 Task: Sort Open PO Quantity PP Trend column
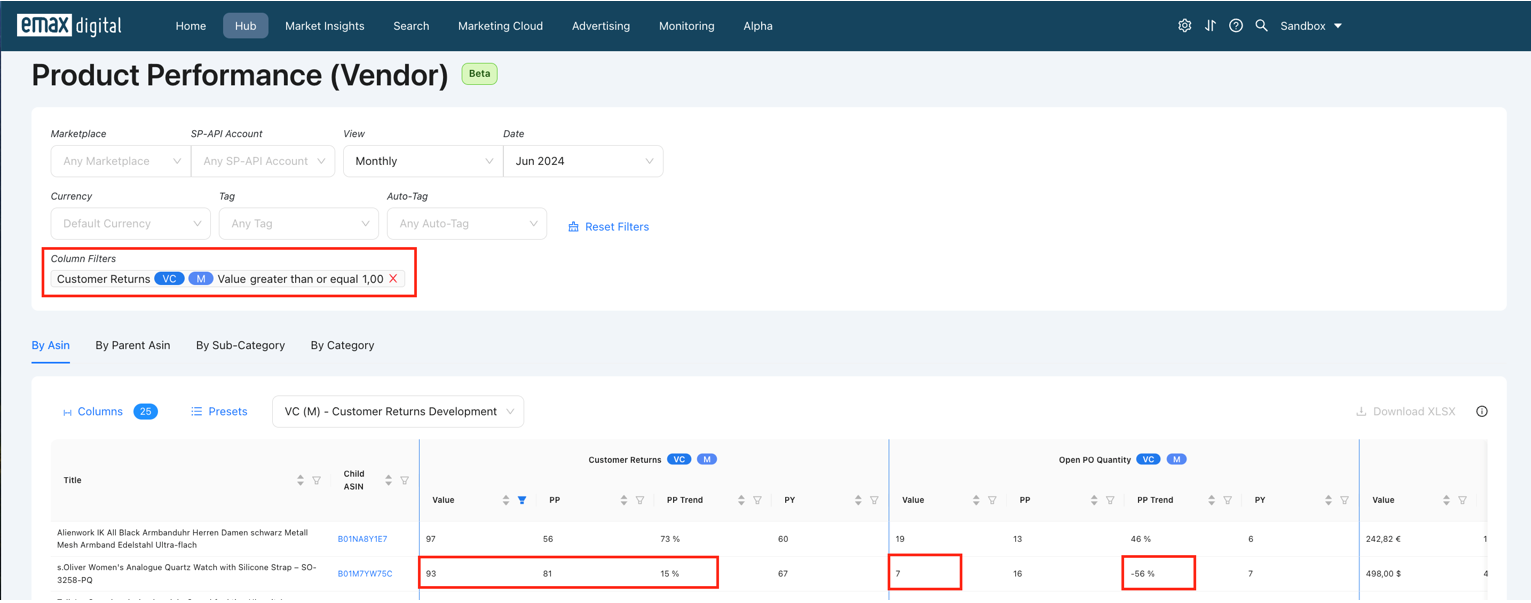click(x=1211, y=500)
